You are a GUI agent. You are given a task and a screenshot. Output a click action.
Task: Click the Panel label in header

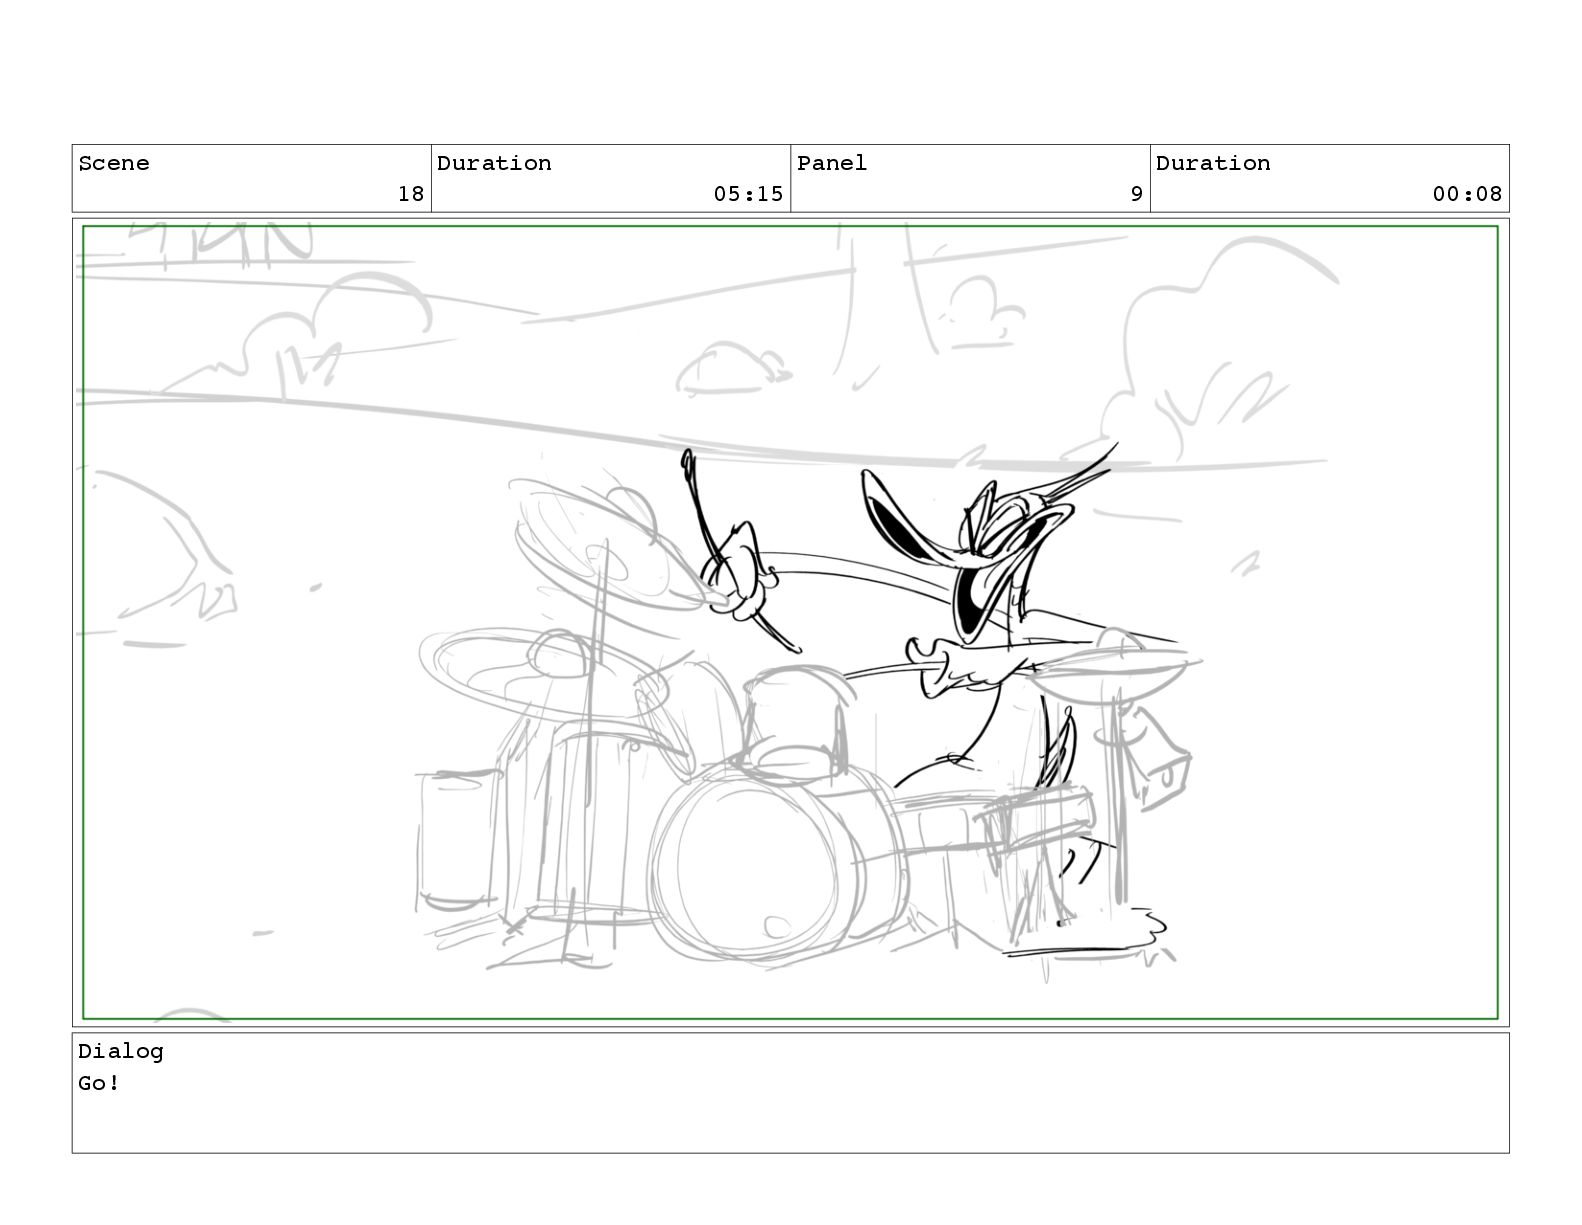[x=832, y=163]
